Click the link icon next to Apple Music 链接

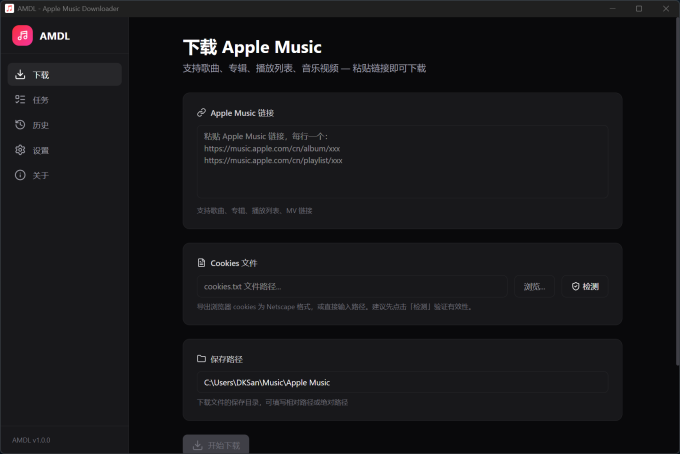[201, 113]
